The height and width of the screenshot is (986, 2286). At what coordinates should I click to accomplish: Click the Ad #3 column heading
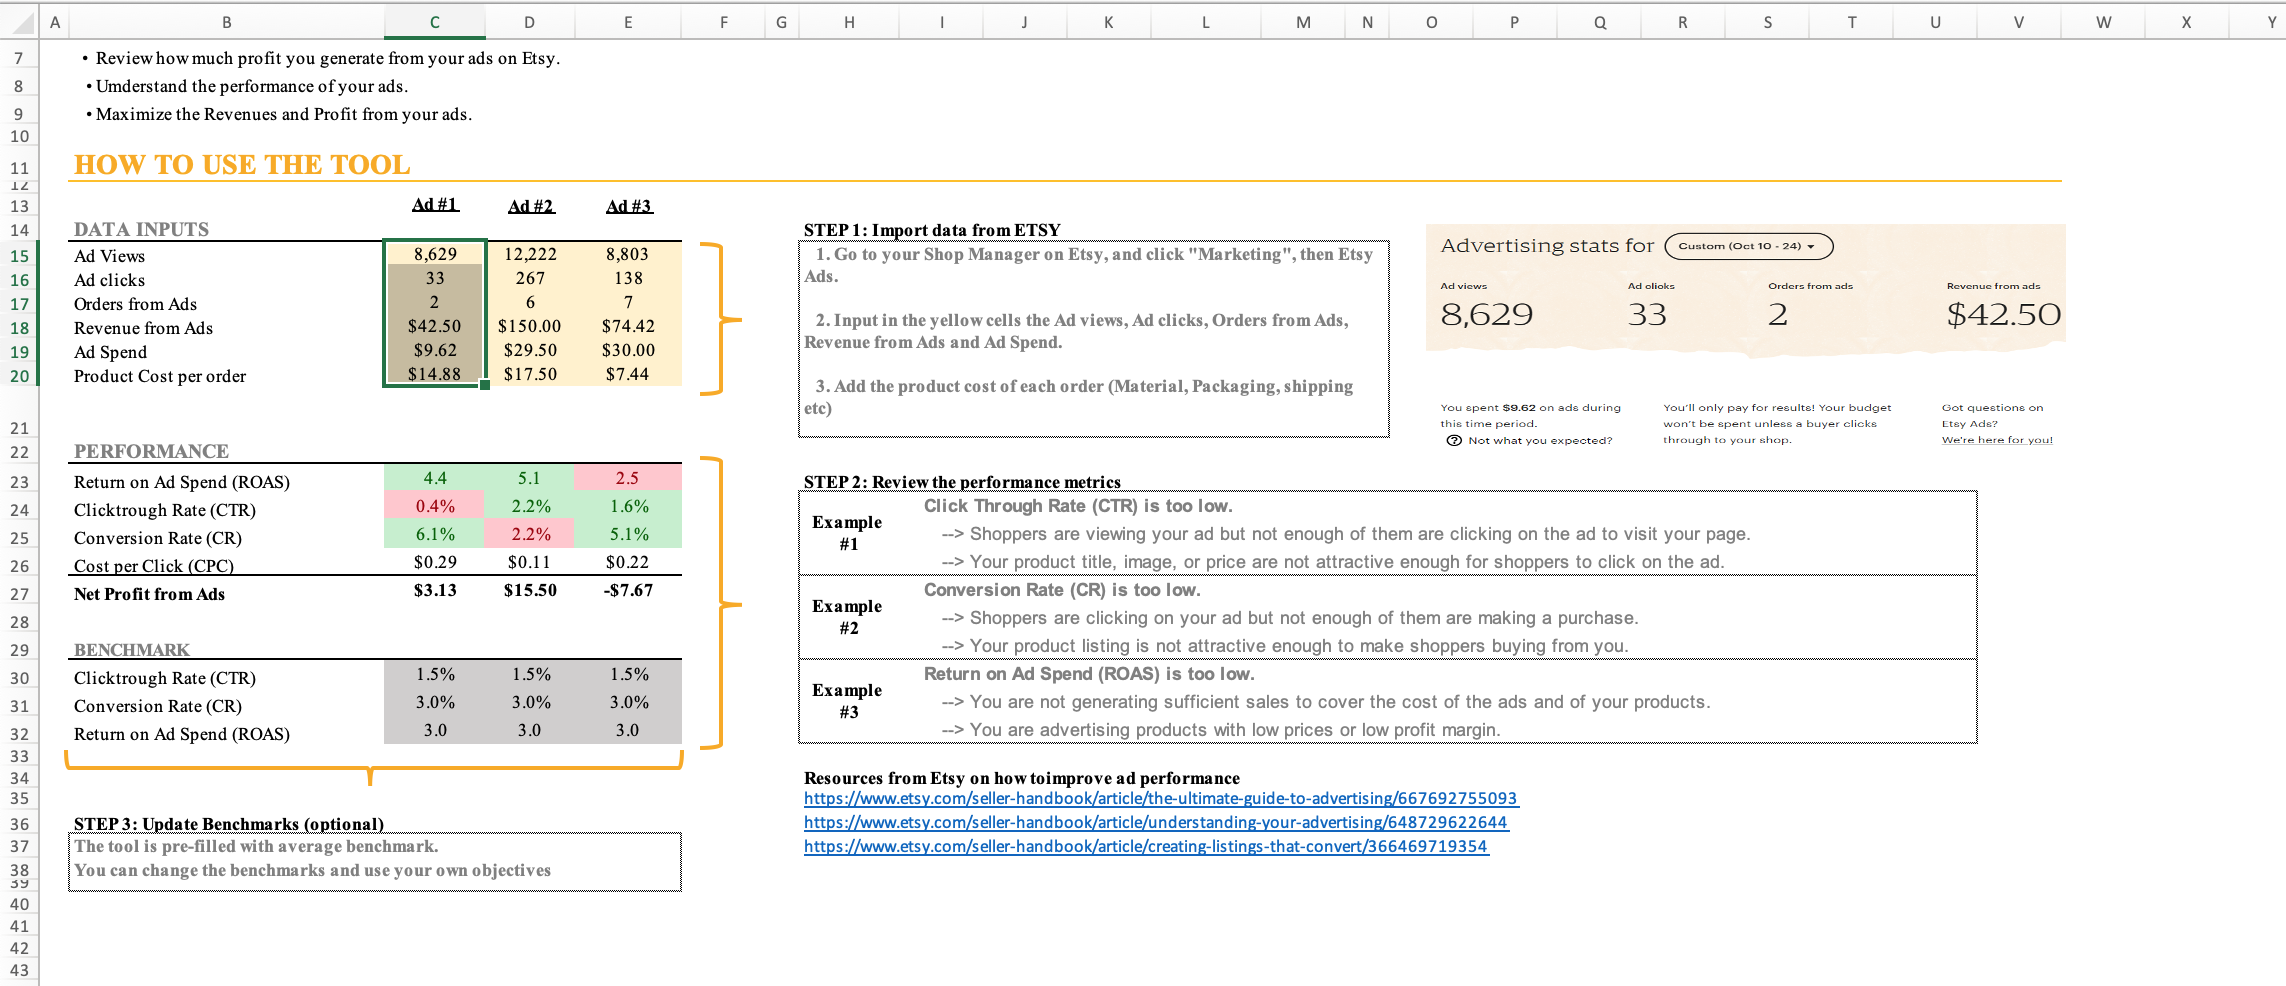pyautogui.click(x=628, y=206)
